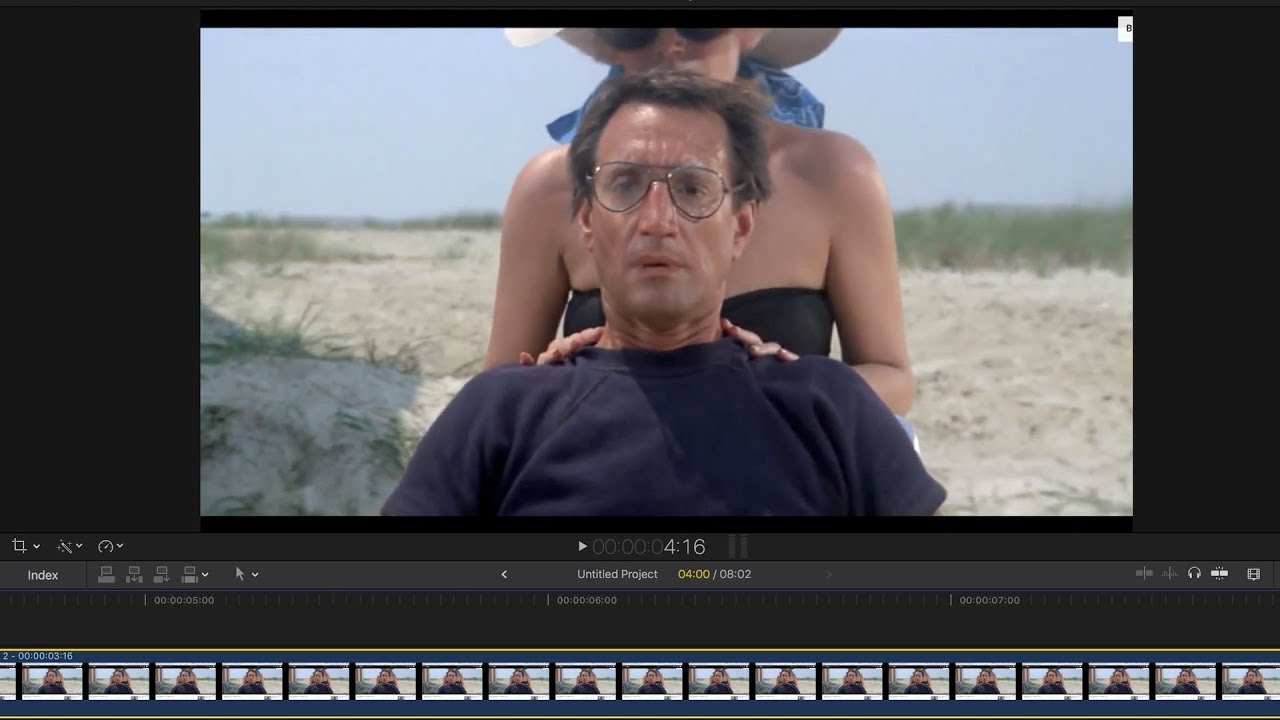Click ruler mark 00:00:06:00
Viewport: 1280px width, 720px height.
(587, 600)
